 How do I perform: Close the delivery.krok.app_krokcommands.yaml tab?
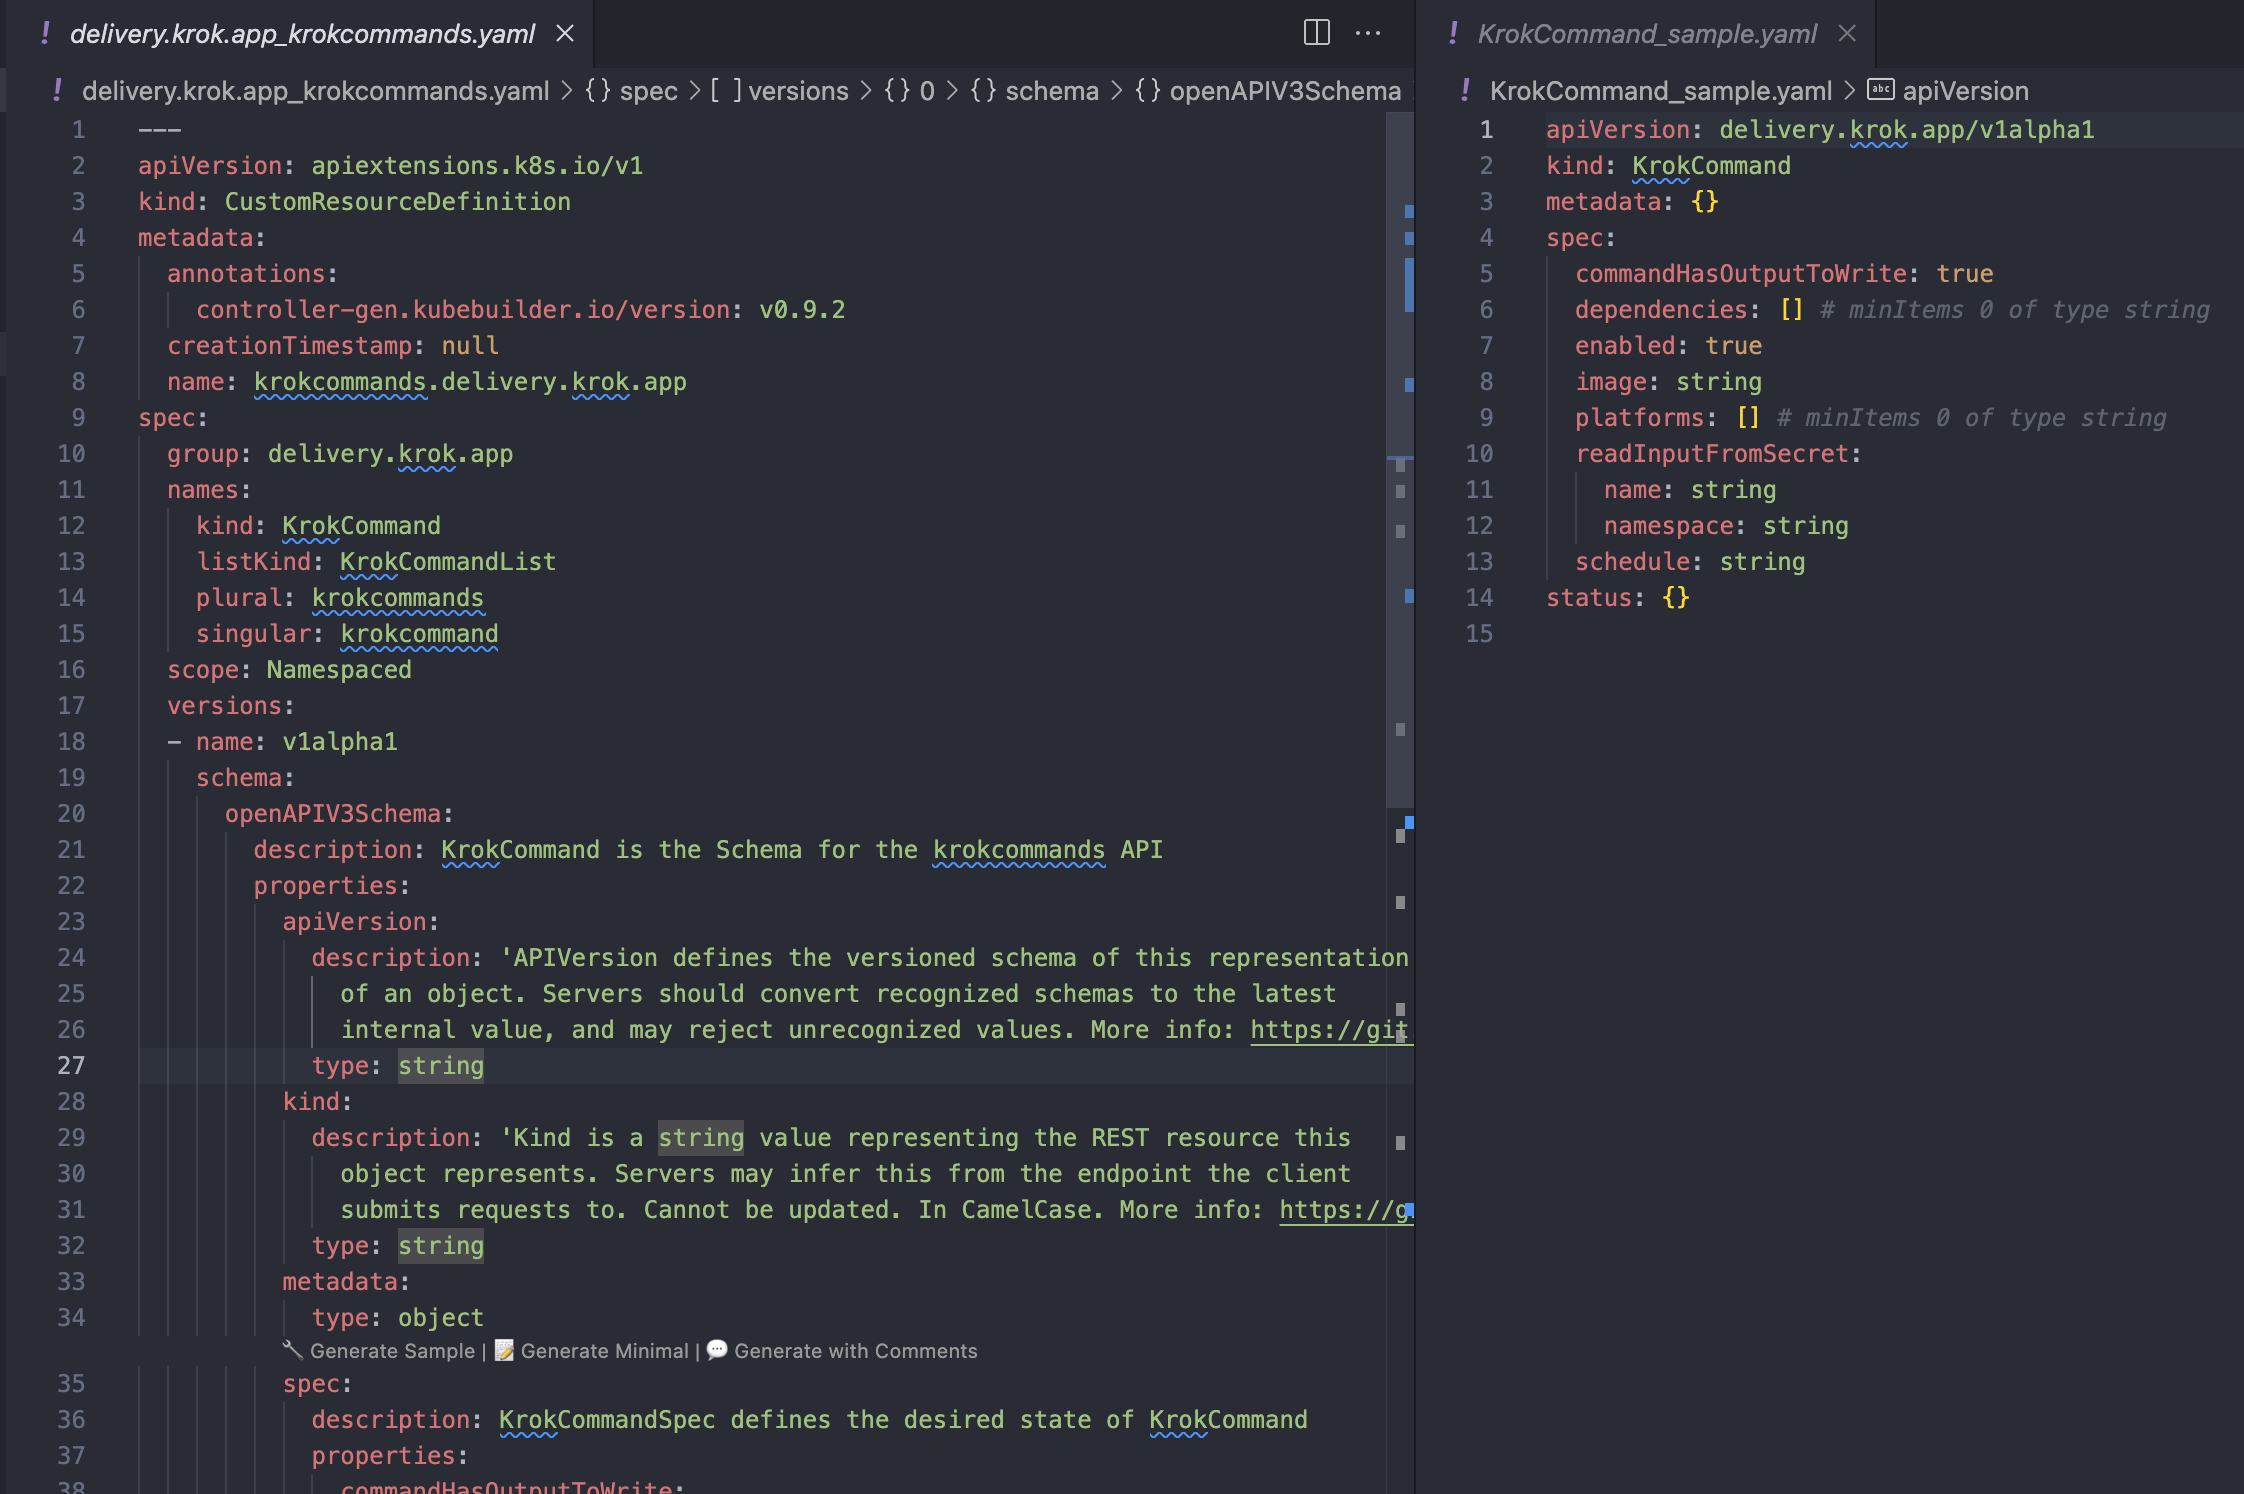coord(565,33)
